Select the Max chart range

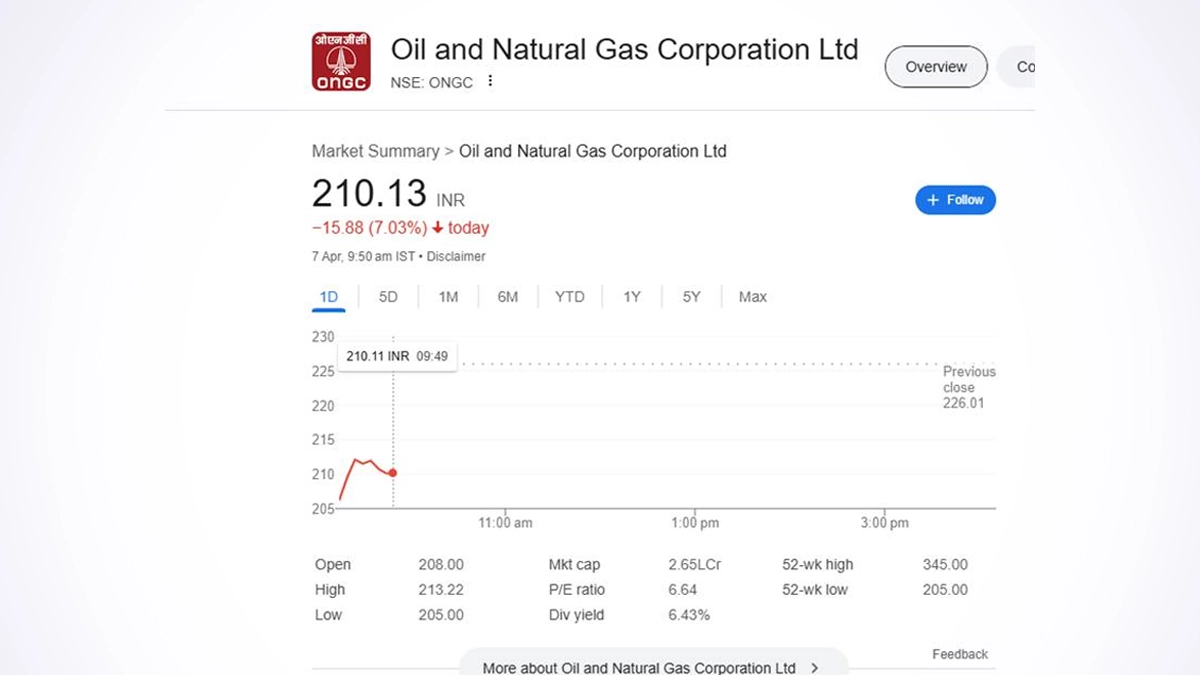(x=752, y=297)
